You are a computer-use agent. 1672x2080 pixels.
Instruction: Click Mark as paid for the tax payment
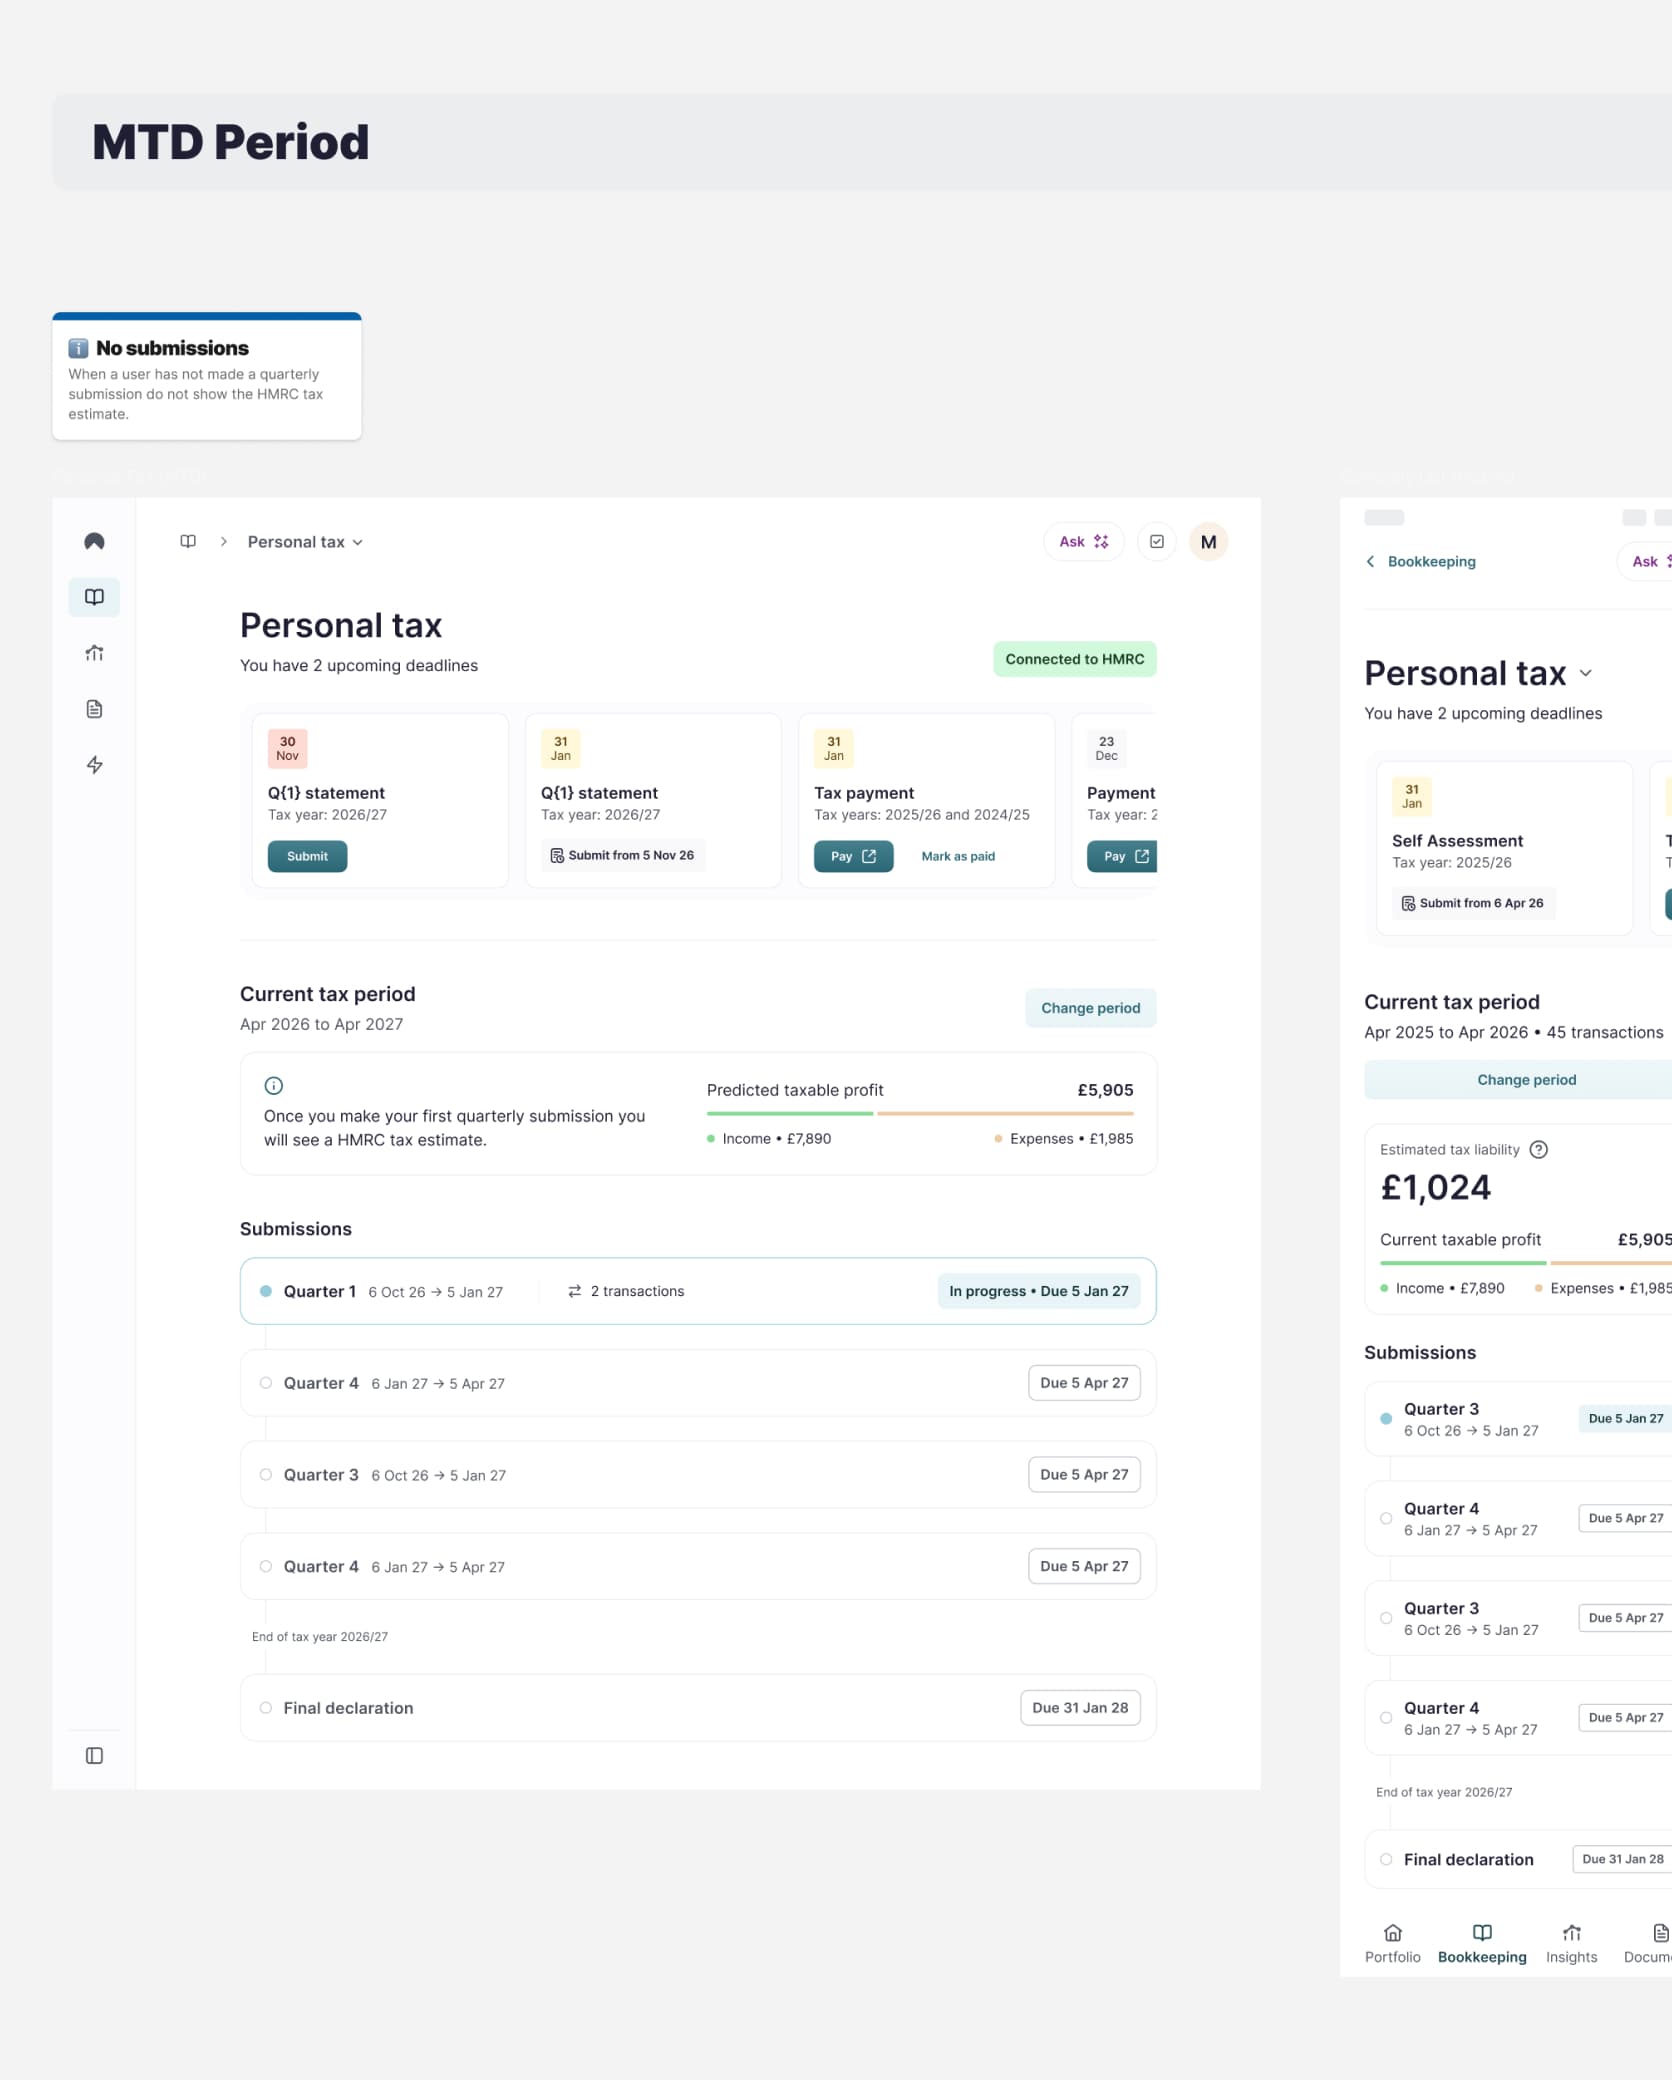(x=958, y=856)
